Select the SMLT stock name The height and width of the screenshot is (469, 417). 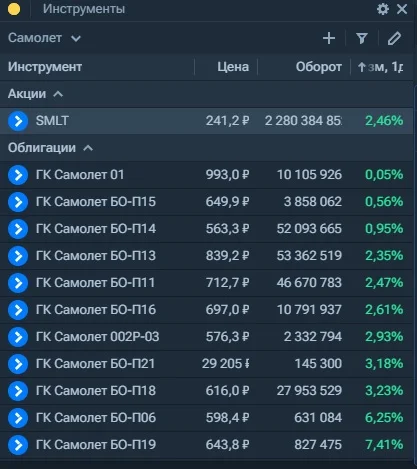pos(52,121)
